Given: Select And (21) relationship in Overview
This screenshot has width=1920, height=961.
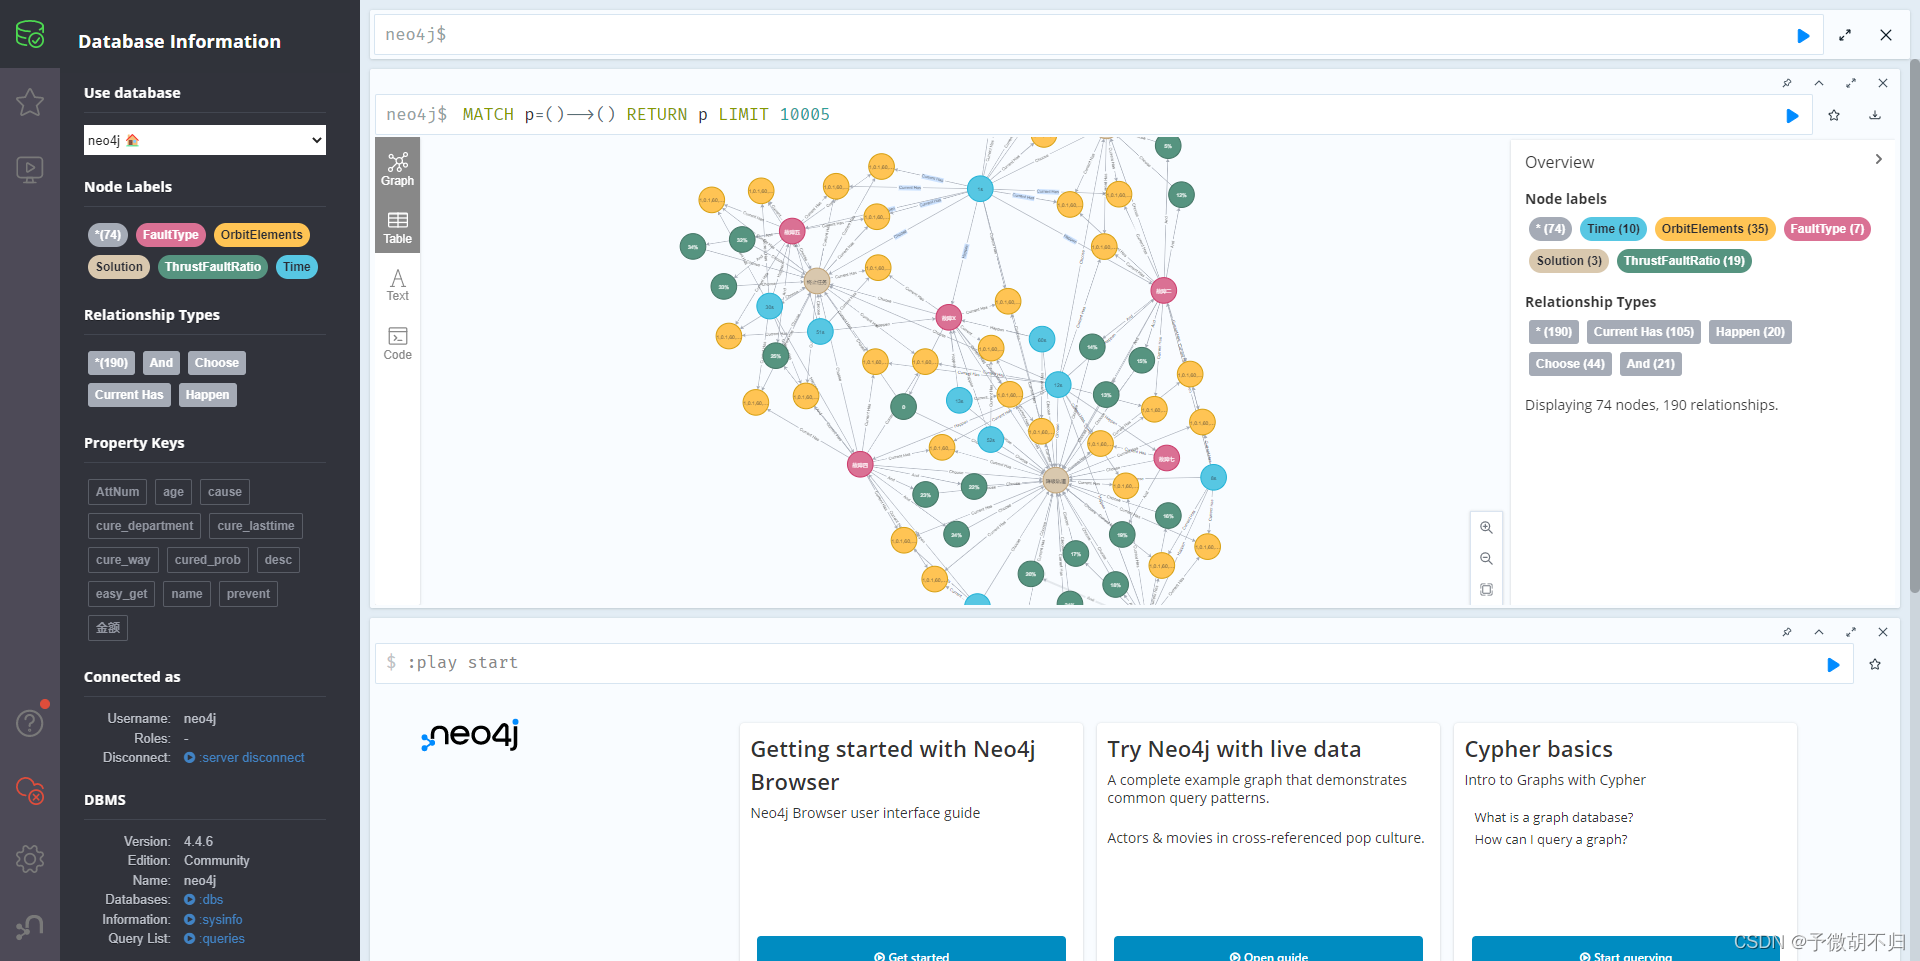Looking at the screenshot, I should coord(1650,364).
